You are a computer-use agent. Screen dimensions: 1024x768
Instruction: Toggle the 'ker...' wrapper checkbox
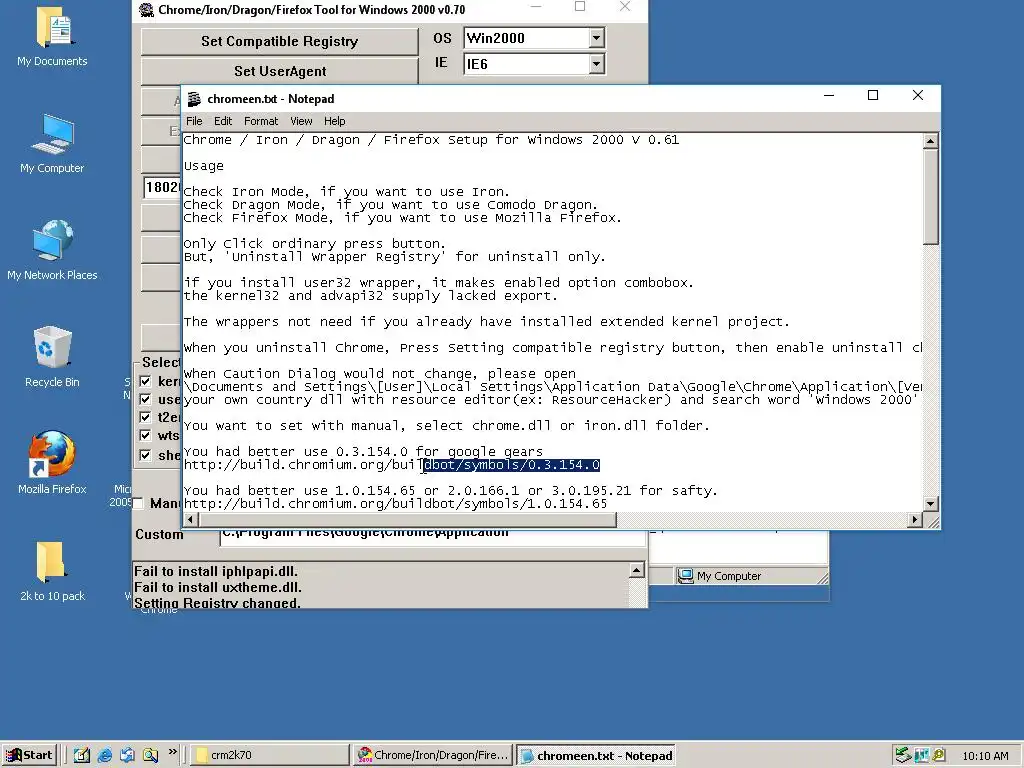pyautogui.click(x=146, y=381)
